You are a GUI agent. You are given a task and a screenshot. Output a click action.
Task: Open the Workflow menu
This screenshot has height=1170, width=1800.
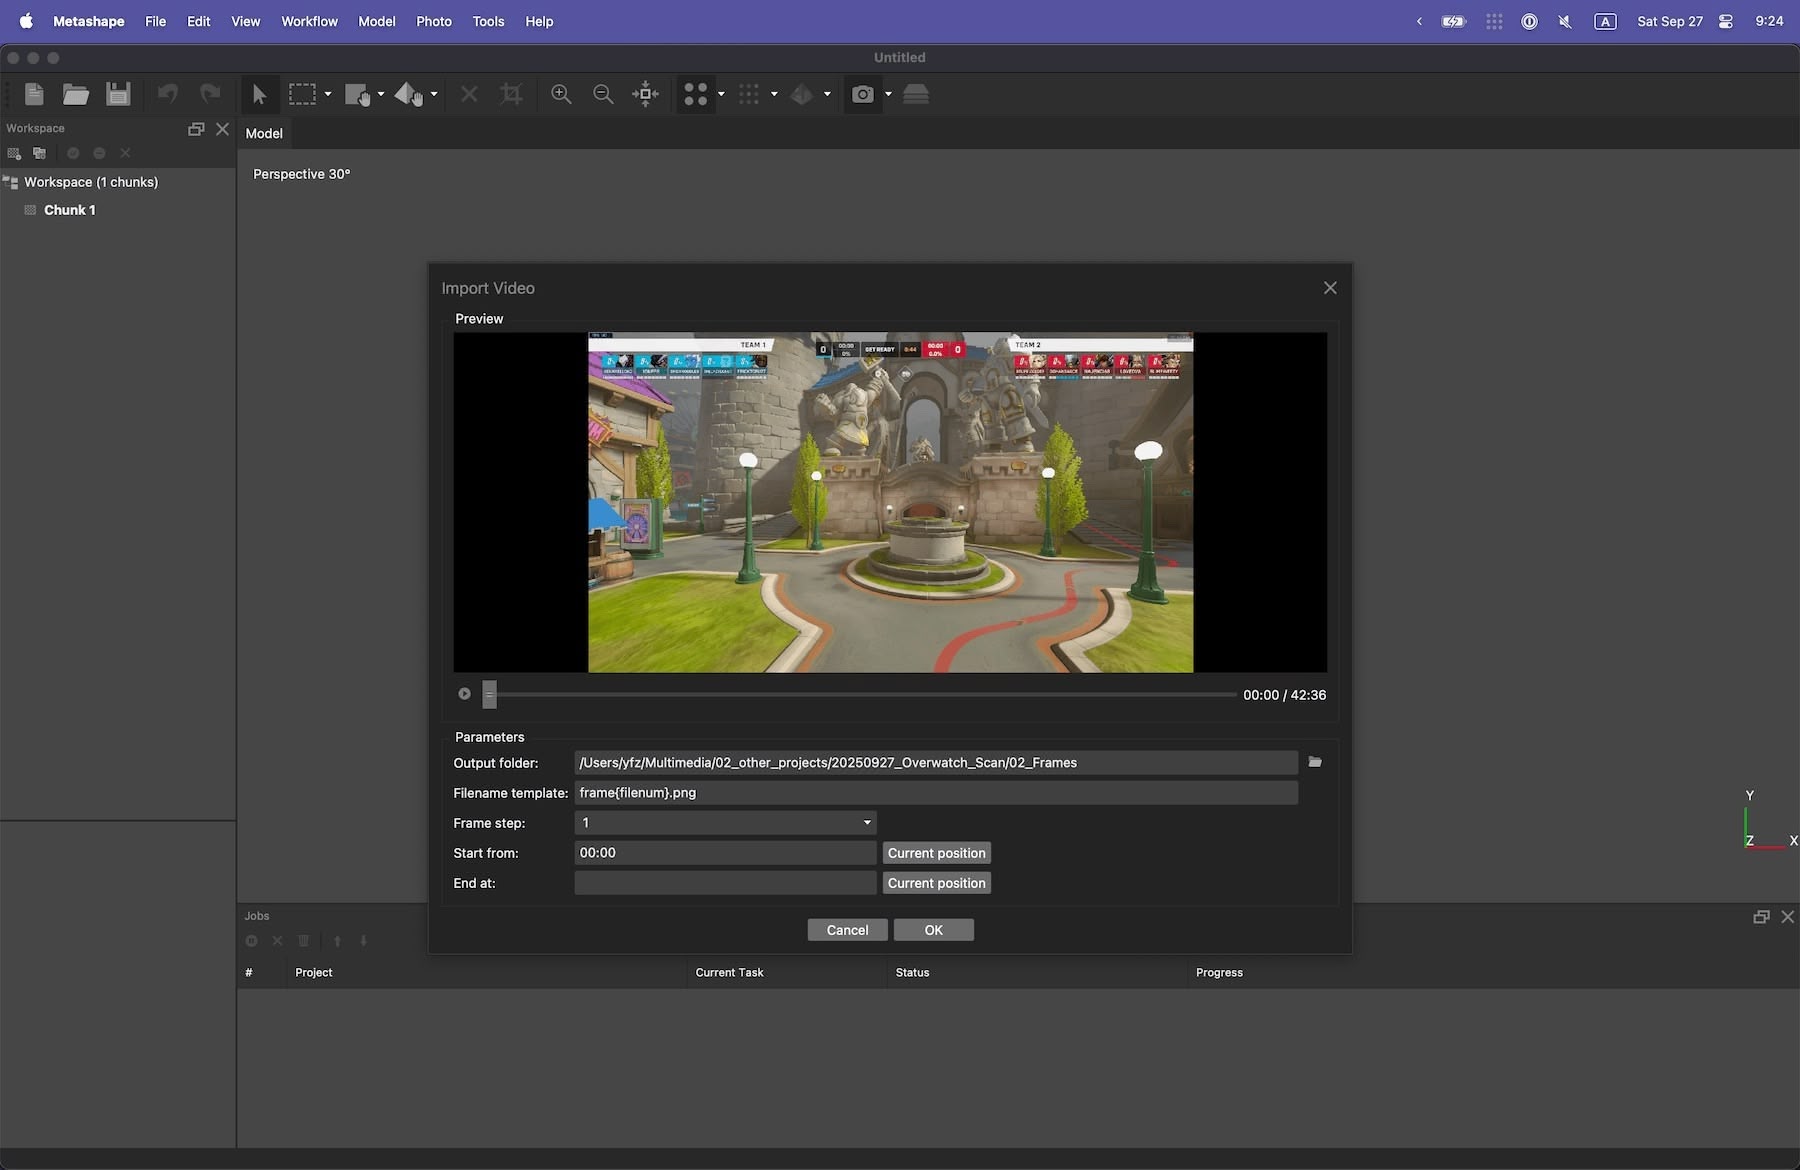(309, 21)
